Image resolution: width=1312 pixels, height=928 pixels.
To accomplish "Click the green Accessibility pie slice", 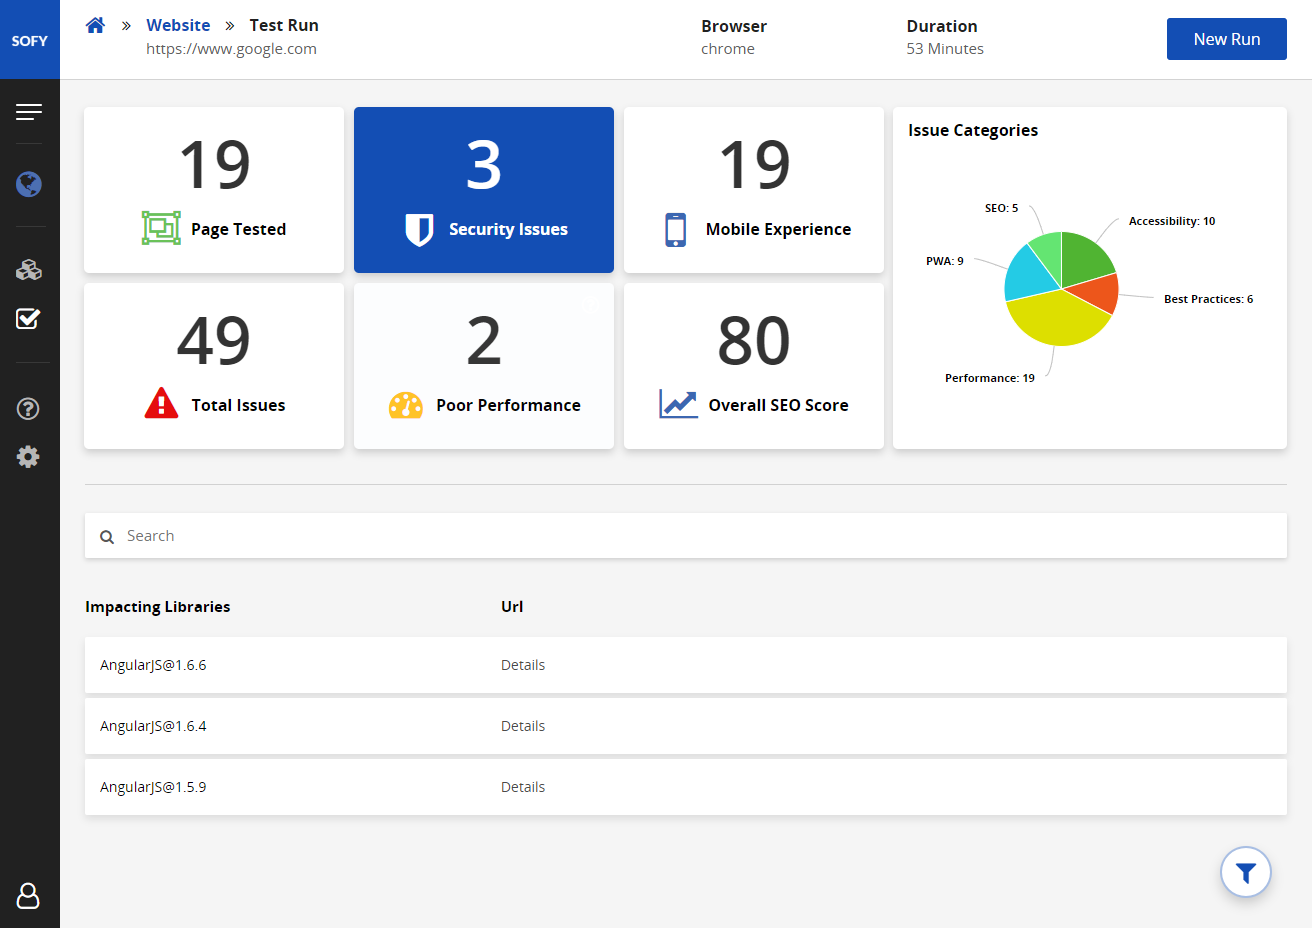I will click(x=1084, y=258).
